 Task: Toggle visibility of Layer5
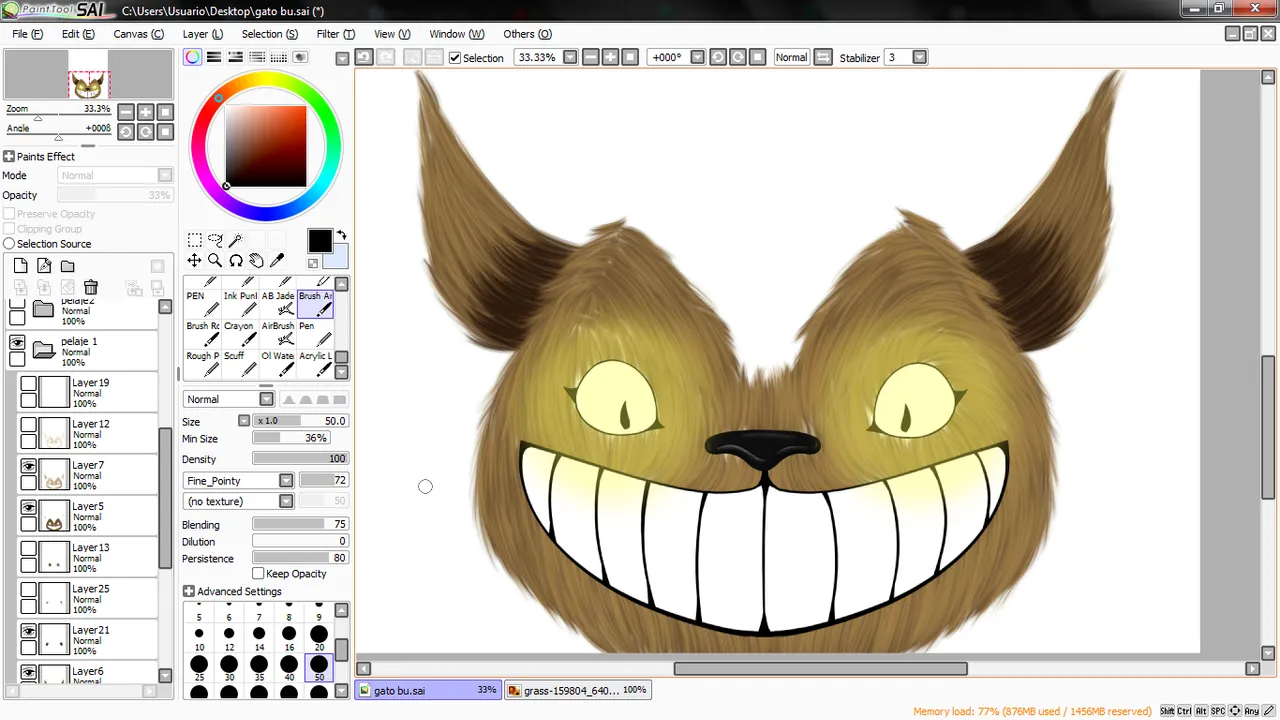click(29, 507)
